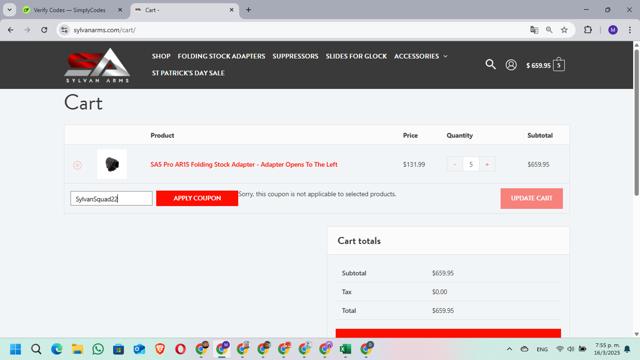
Task: Click the coupon code input field
Action: point(111,199)
